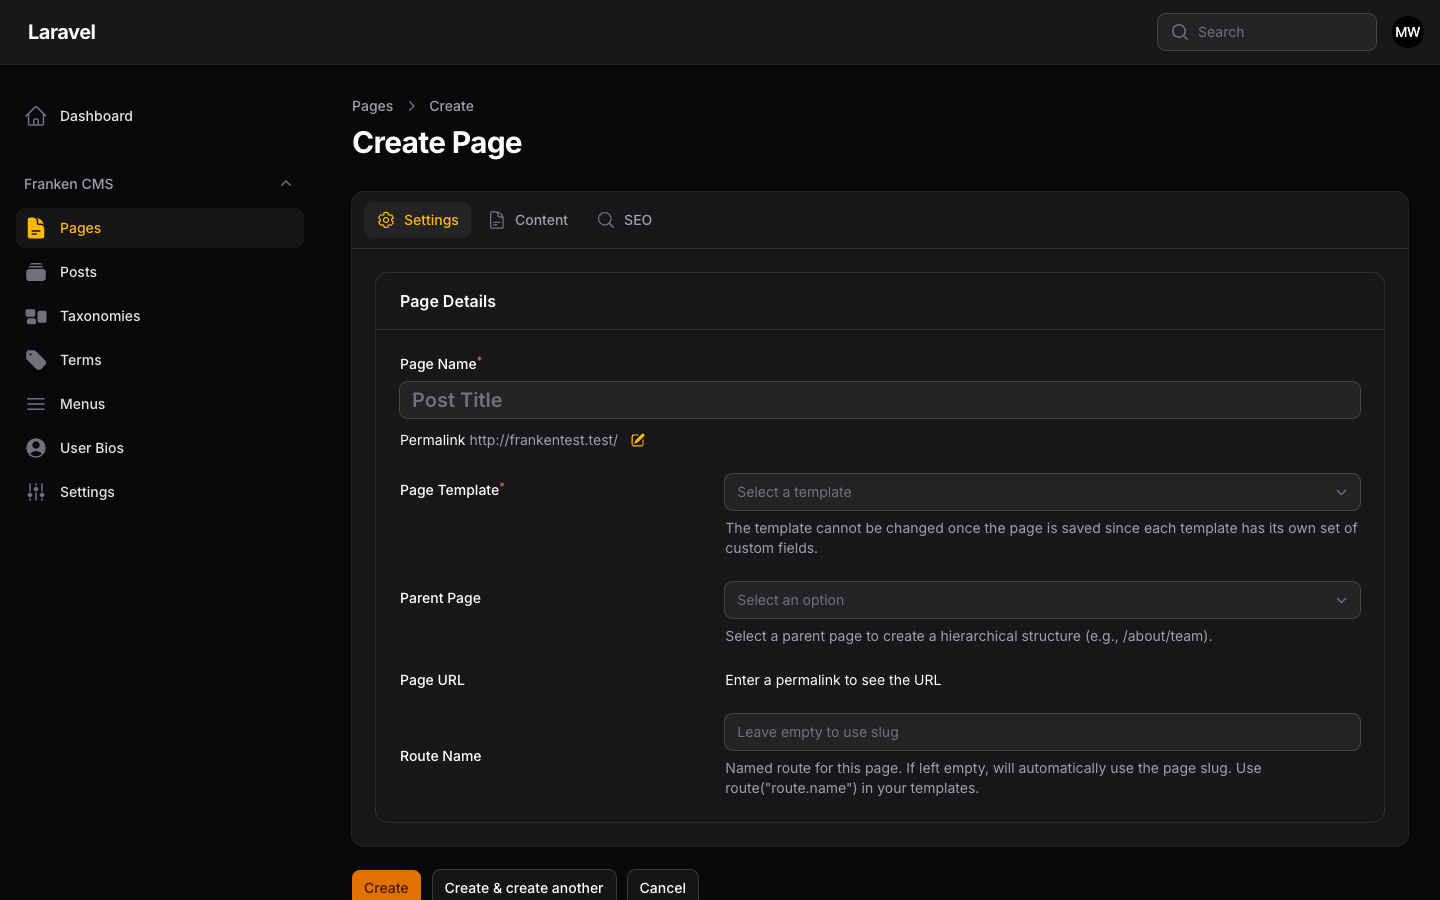Select the Pages document icon in sidebar

coord(36,228)
